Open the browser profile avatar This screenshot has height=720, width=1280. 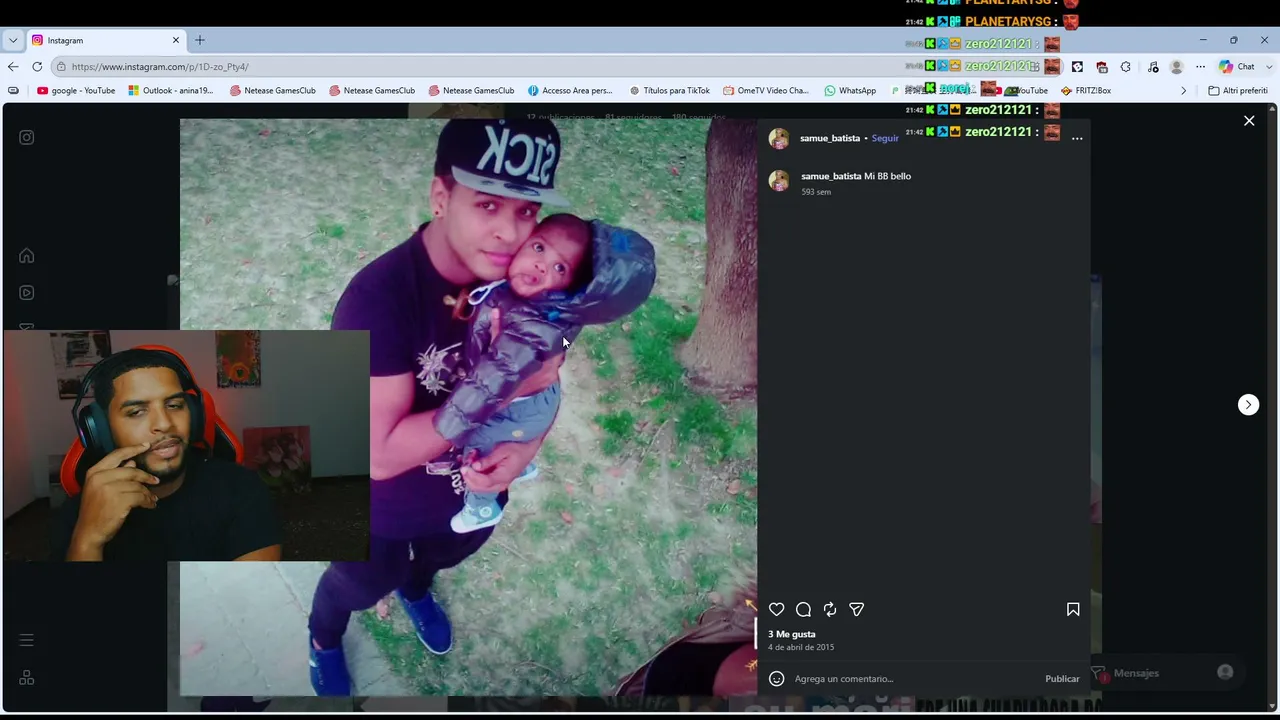pos(1176,66)
